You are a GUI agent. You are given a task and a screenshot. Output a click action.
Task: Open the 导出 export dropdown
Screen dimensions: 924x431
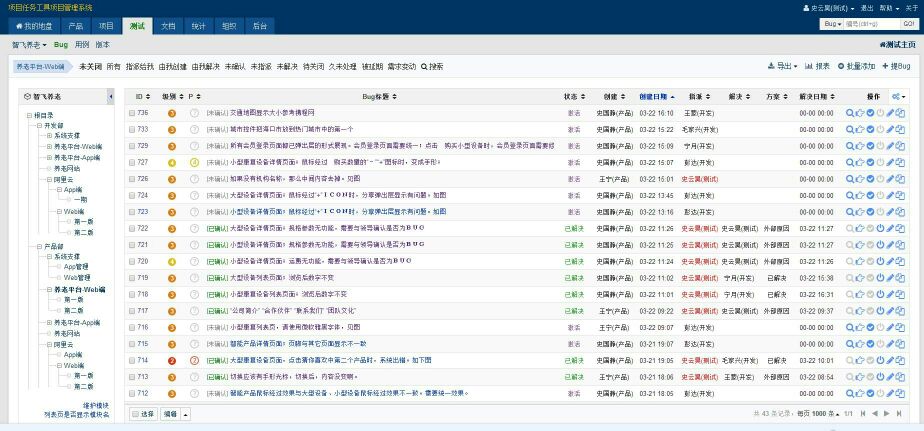coord(782,66)
